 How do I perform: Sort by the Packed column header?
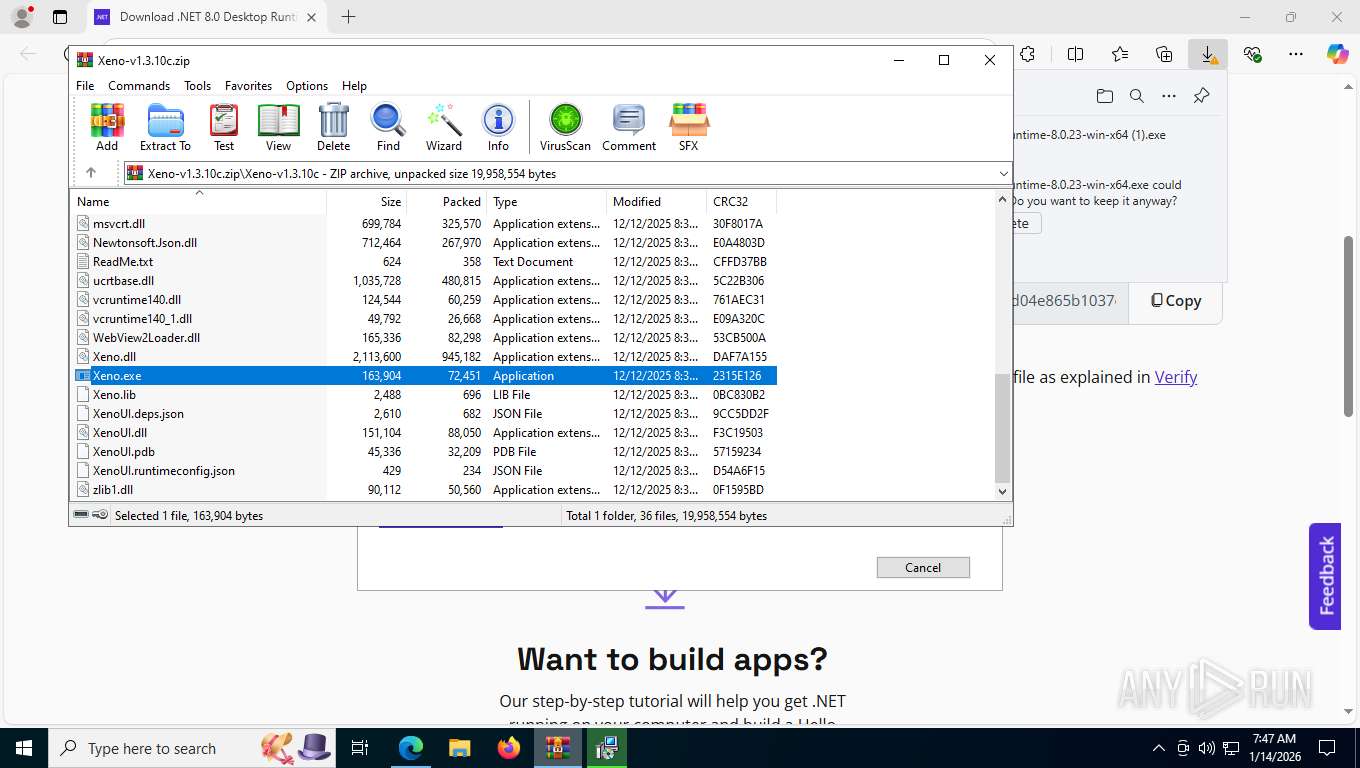coord(447,201)
